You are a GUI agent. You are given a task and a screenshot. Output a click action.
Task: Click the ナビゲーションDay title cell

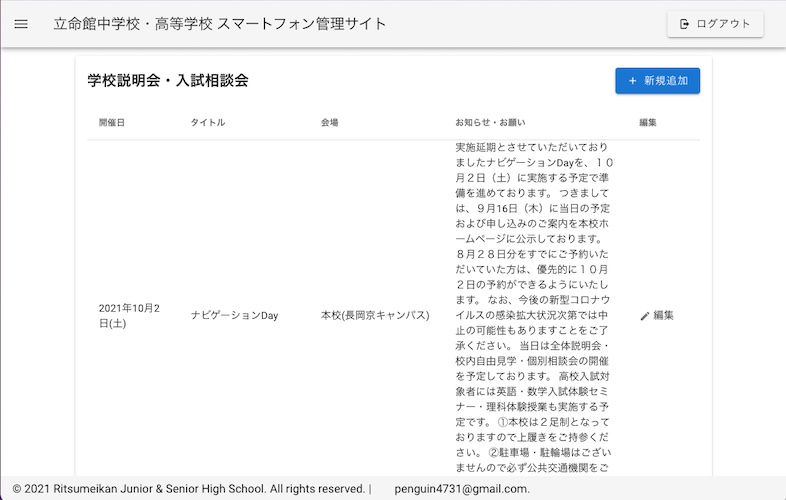click(x=234, y=315)
